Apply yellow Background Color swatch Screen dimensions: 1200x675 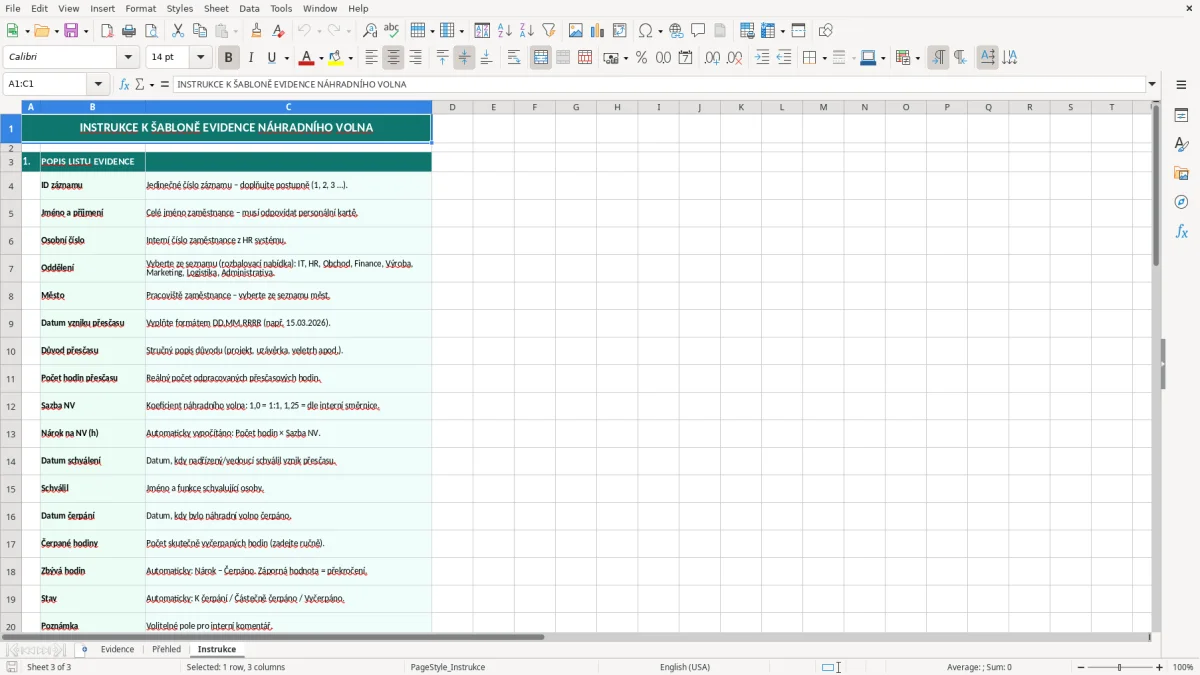pyautogui.click(x=336, y=58)
